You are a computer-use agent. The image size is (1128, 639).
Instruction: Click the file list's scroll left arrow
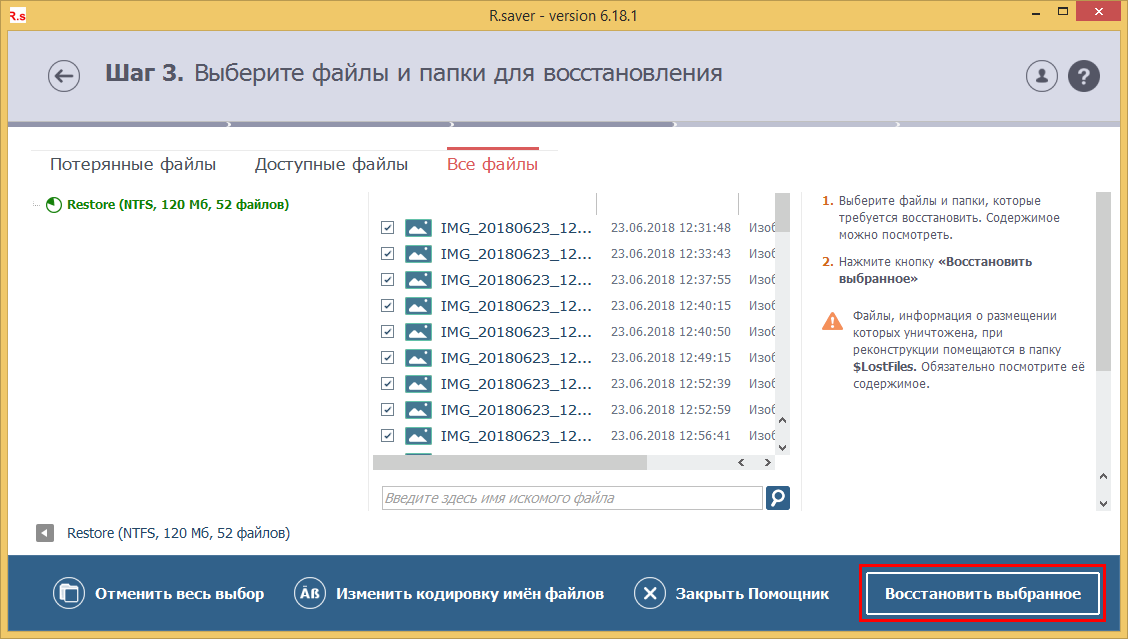(x=741, y=463)
